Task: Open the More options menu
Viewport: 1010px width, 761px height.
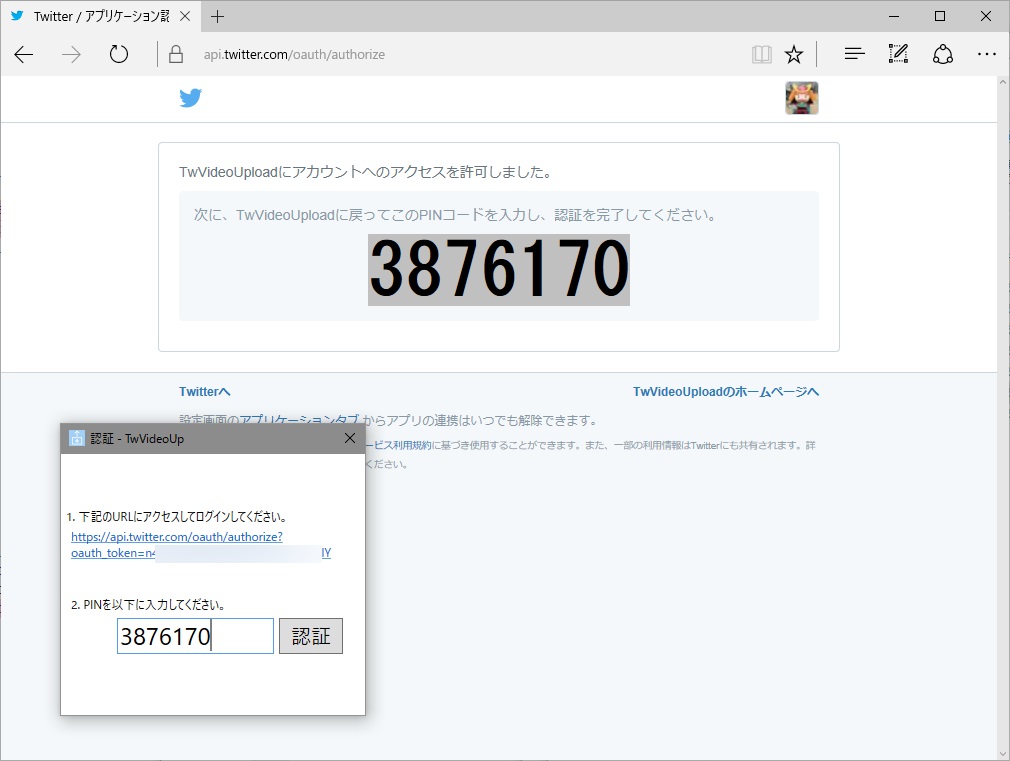Action: coord(987,54)
